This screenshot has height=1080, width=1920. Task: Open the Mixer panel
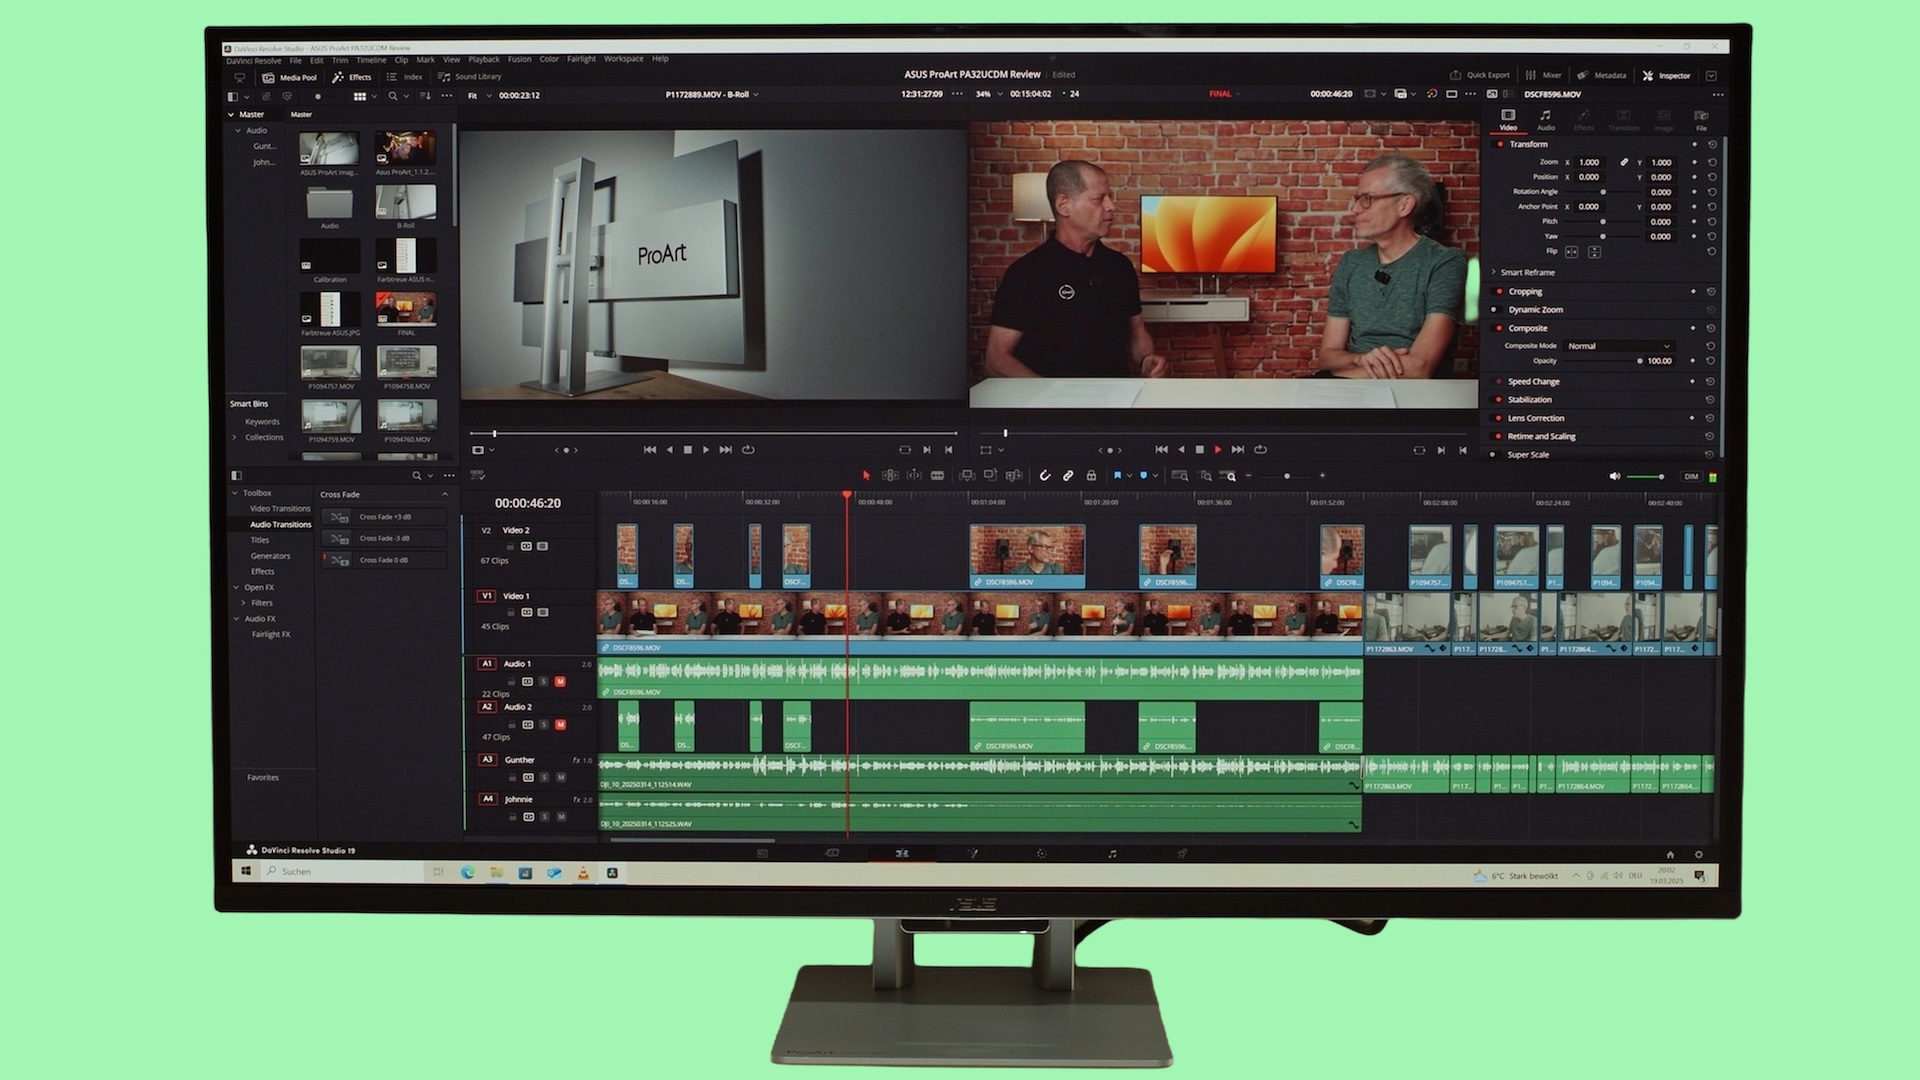click(x=1544, y=76)
